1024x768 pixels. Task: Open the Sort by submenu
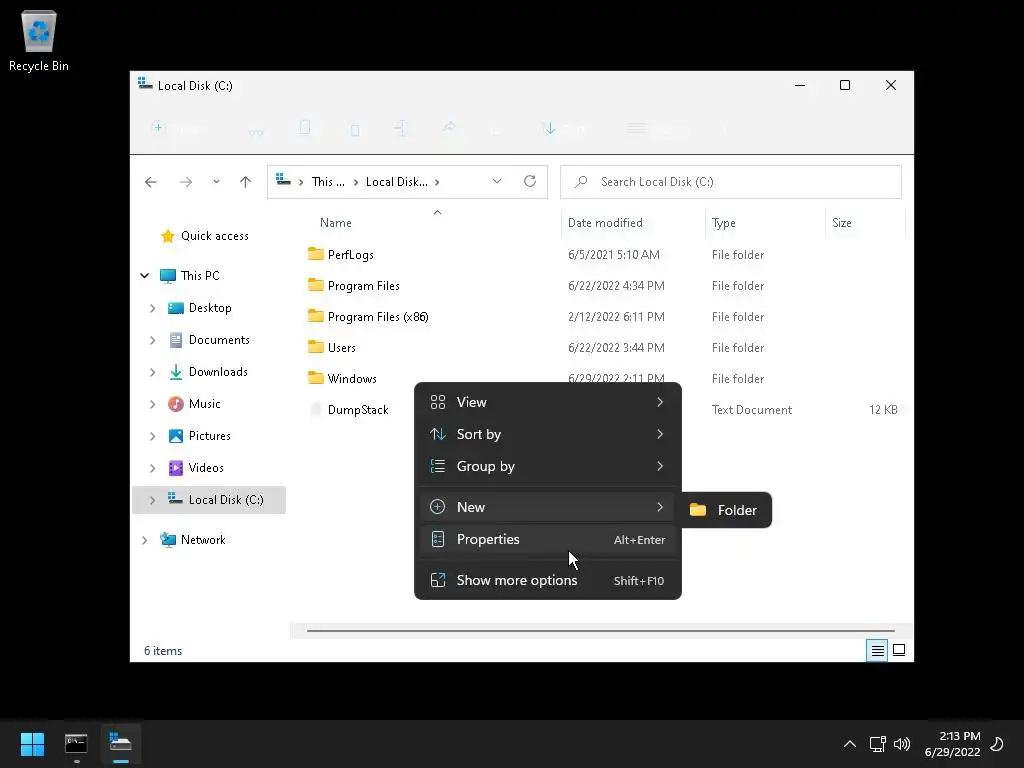(548, 434)
